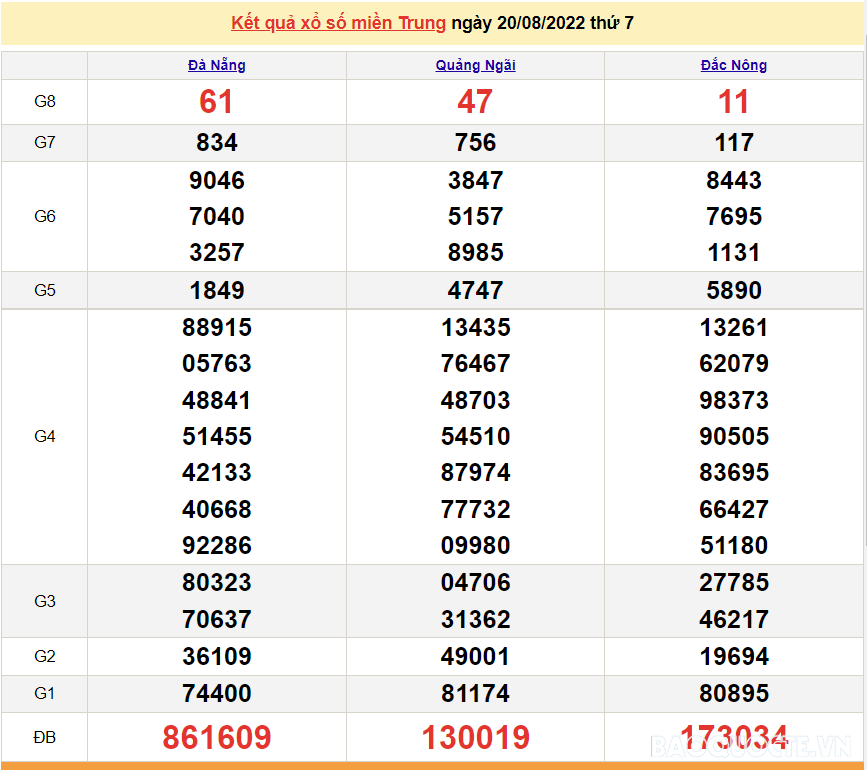Select the Đắc Nông special prize 173034
Screen dimensions: 867x770
[x=733, y=738]
